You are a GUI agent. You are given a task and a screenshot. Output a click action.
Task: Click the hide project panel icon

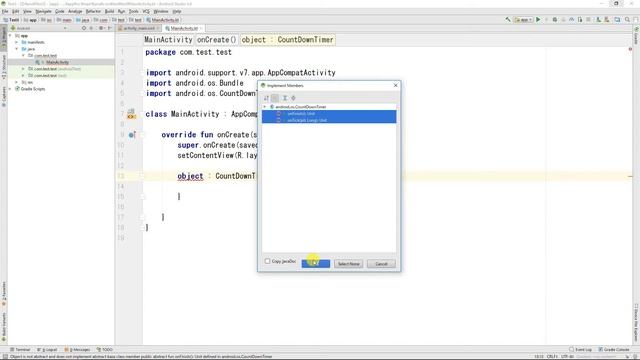[110, 28]
